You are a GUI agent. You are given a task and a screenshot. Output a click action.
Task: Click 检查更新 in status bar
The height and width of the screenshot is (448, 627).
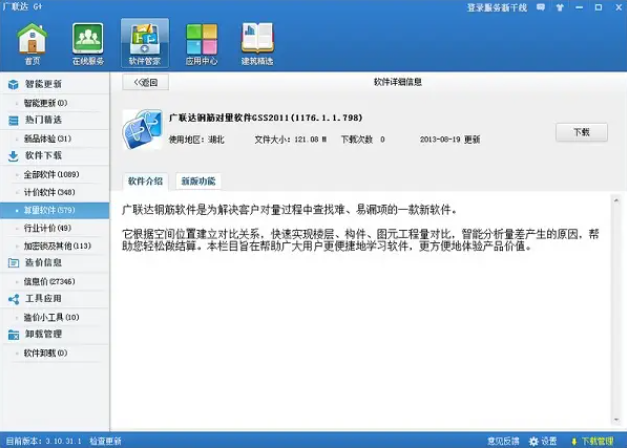105,441
